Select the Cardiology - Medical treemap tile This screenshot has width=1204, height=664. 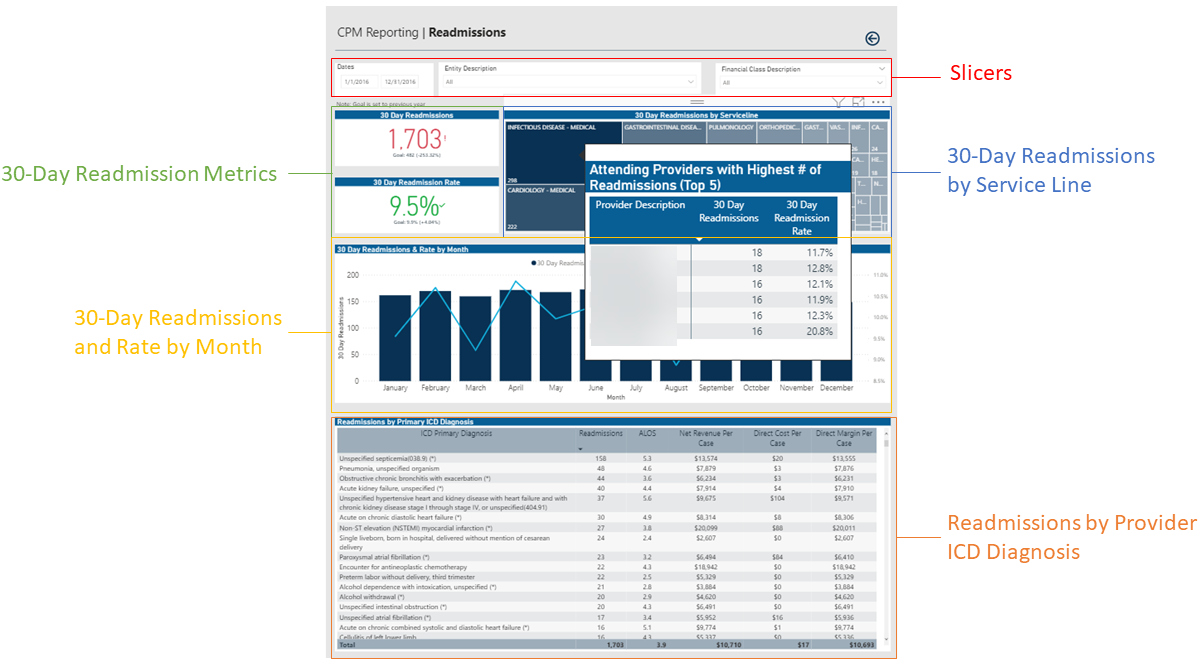(544, 207)
